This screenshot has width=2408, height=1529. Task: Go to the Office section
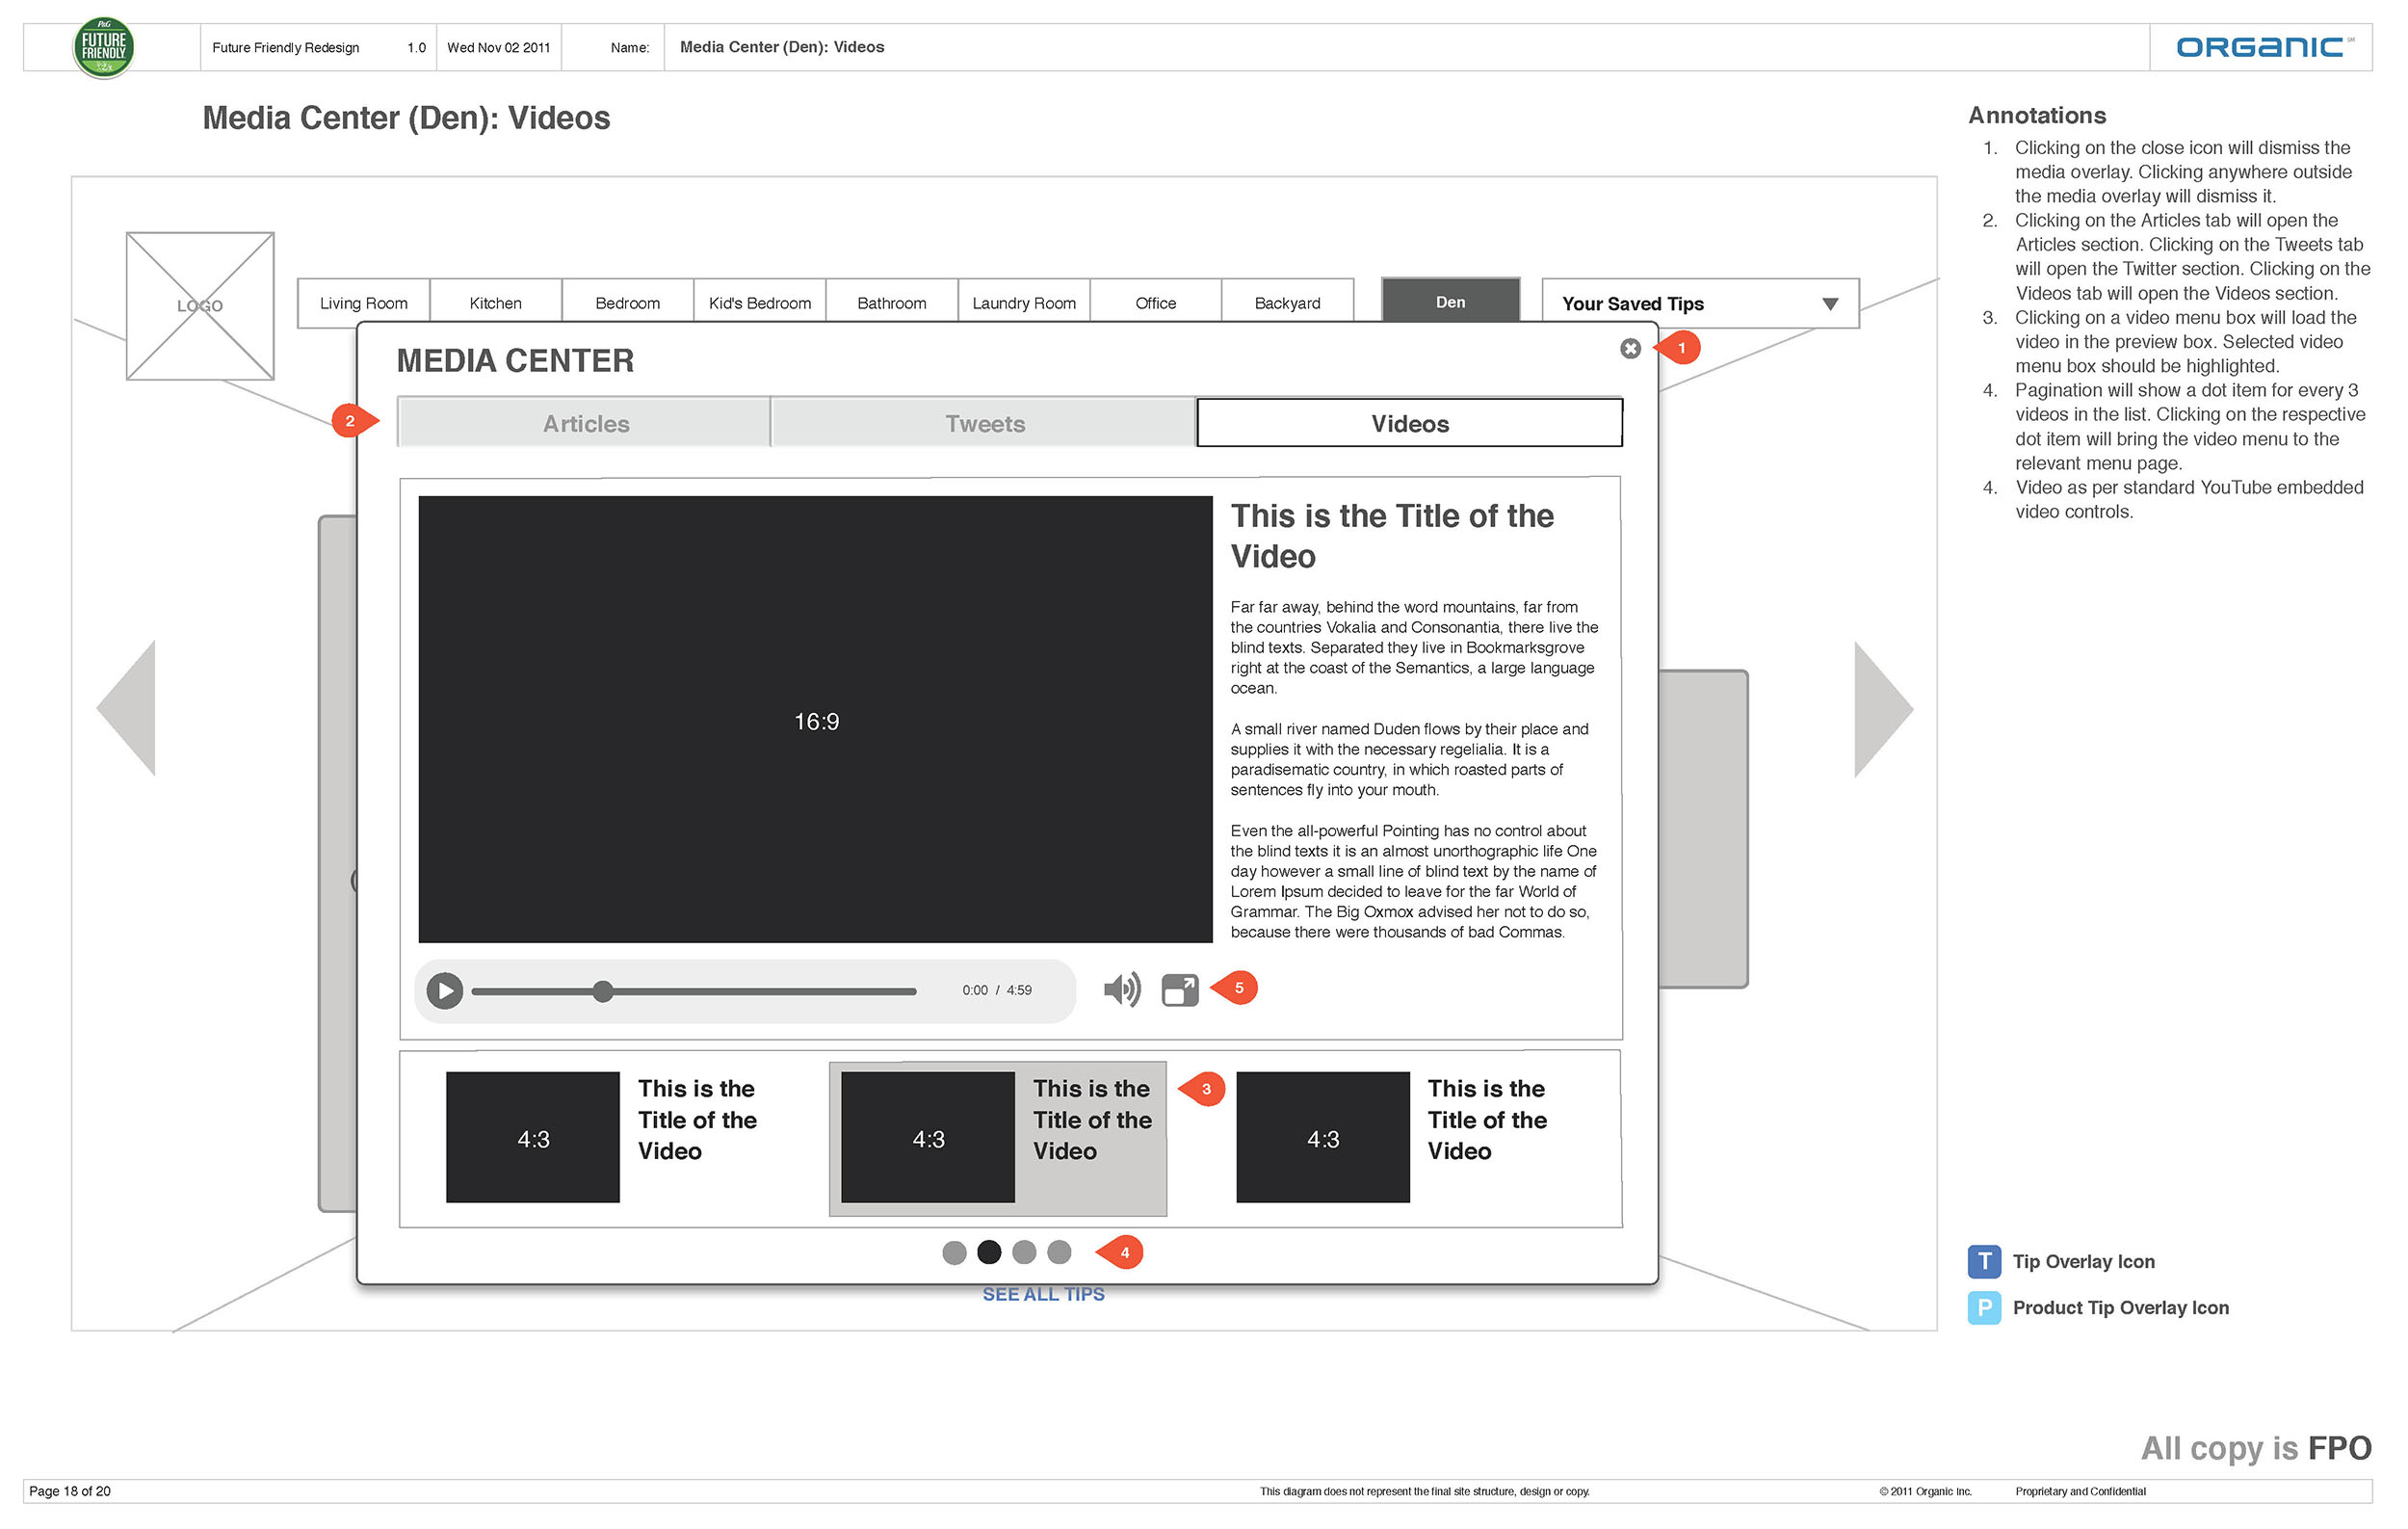coord(1156,302)
